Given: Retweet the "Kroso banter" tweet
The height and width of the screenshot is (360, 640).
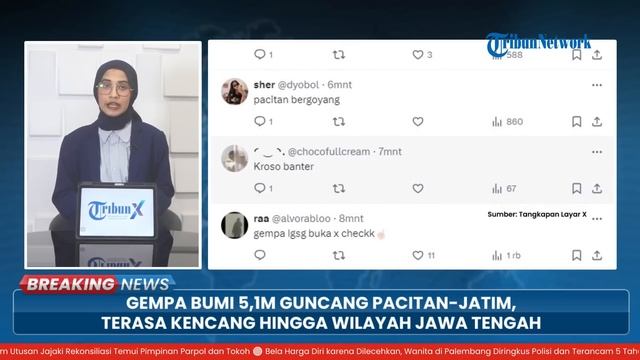Looking at the screenshot, I should (338, 189).
